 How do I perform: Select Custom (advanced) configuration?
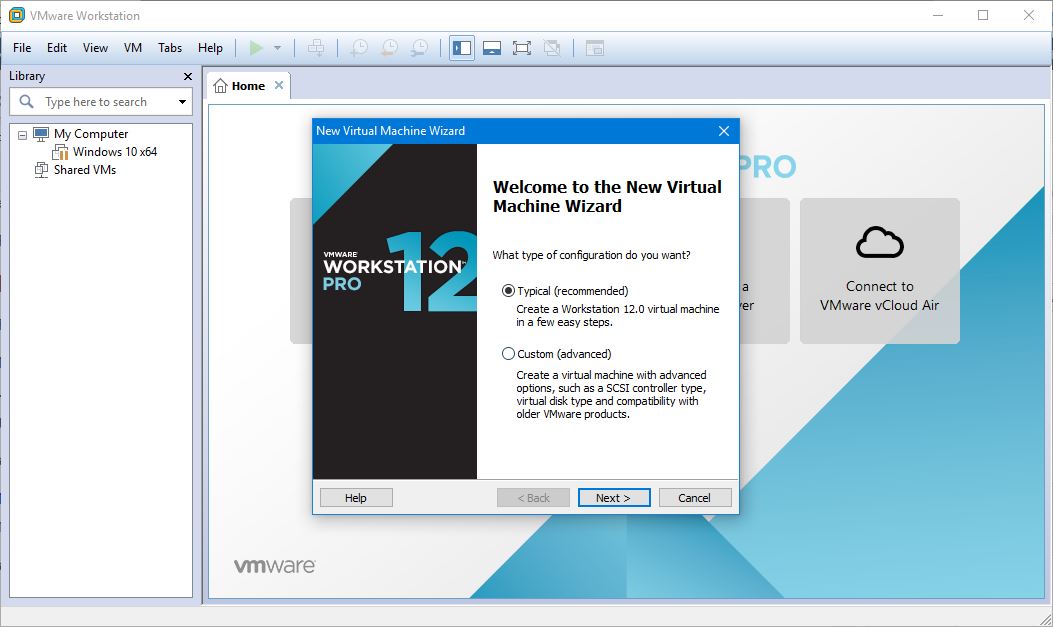[x=509, y=354]
